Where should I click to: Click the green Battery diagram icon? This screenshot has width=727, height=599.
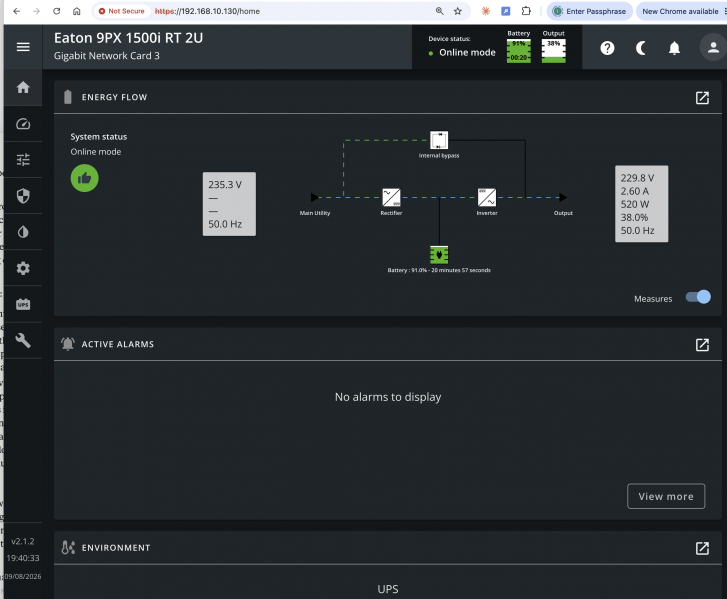[x=439, y=255]
